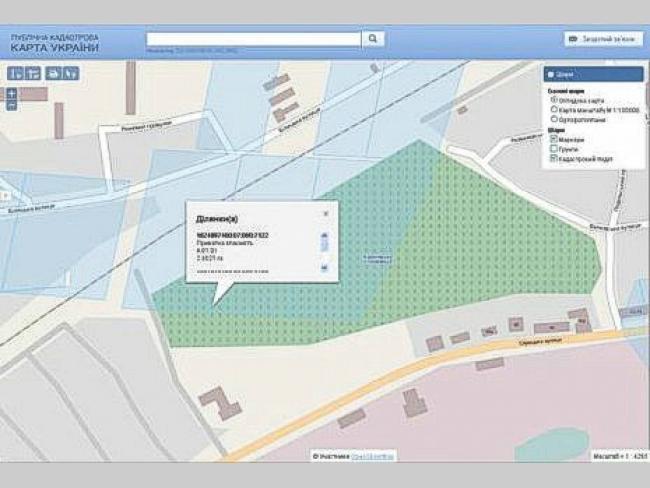Select the Оглядова карта base layer
650x488 pixels.
point(554,100)
